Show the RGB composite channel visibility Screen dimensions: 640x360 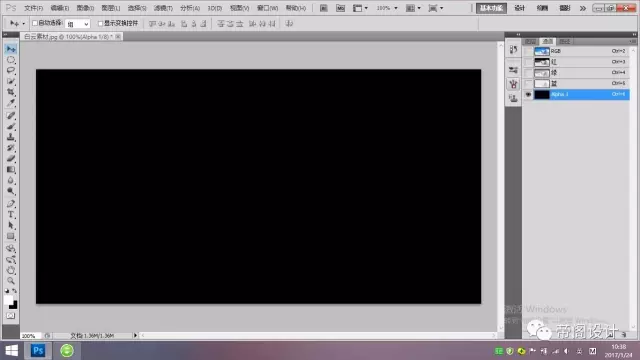click(x=528, y=51)
